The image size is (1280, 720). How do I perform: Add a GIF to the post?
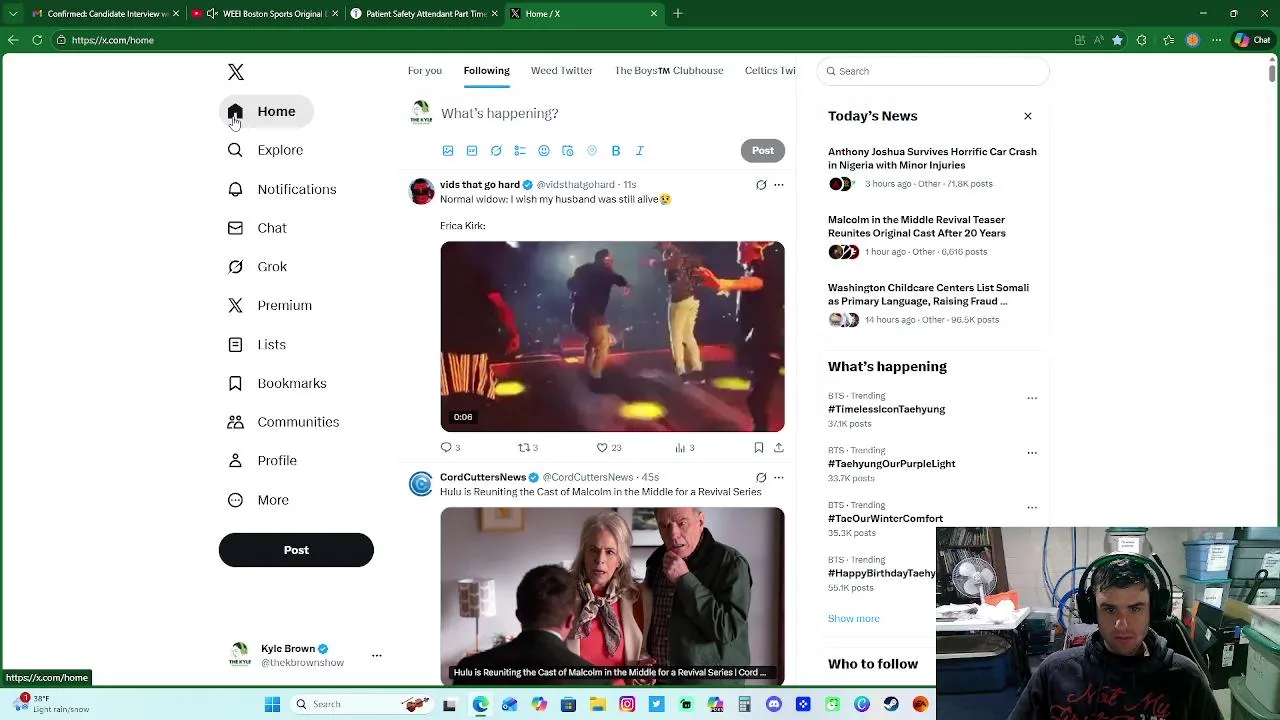coord(472,151)
